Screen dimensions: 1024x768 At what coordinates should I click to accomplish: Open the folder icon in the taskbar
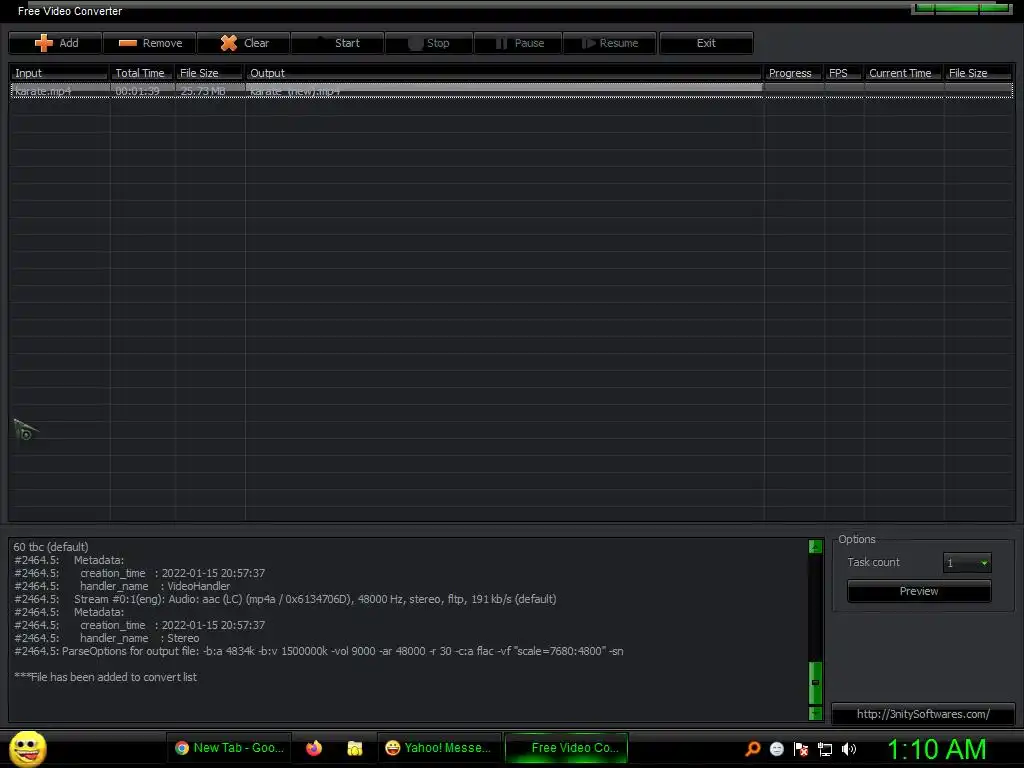tap(355, 748)
